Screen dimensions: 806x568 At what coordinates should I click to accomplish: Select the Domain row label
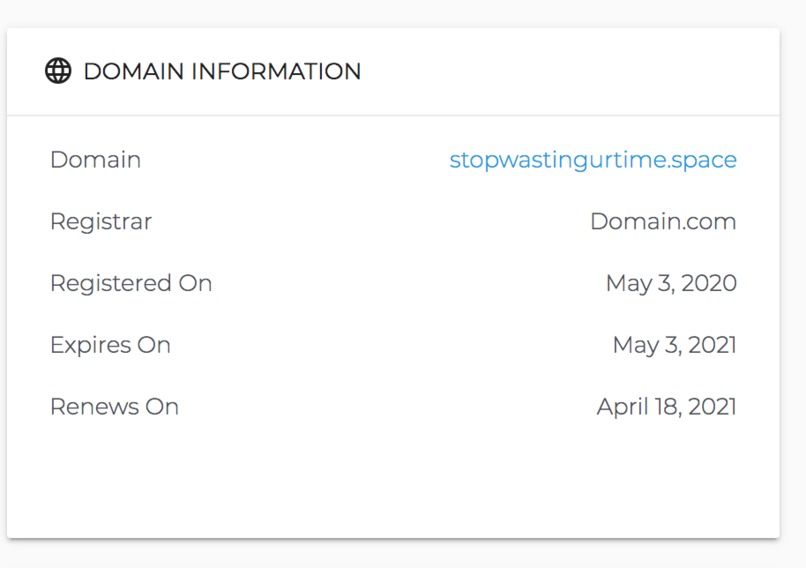click(96, 159)
